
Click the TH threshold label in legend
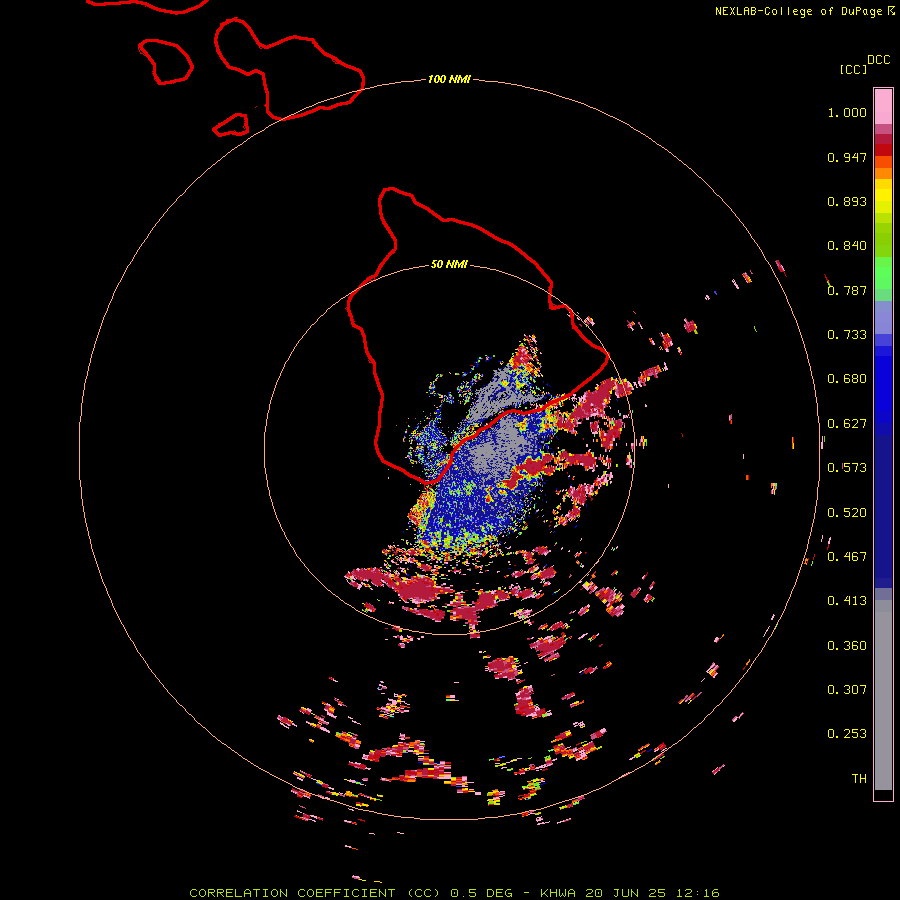[x=859, y=779]
